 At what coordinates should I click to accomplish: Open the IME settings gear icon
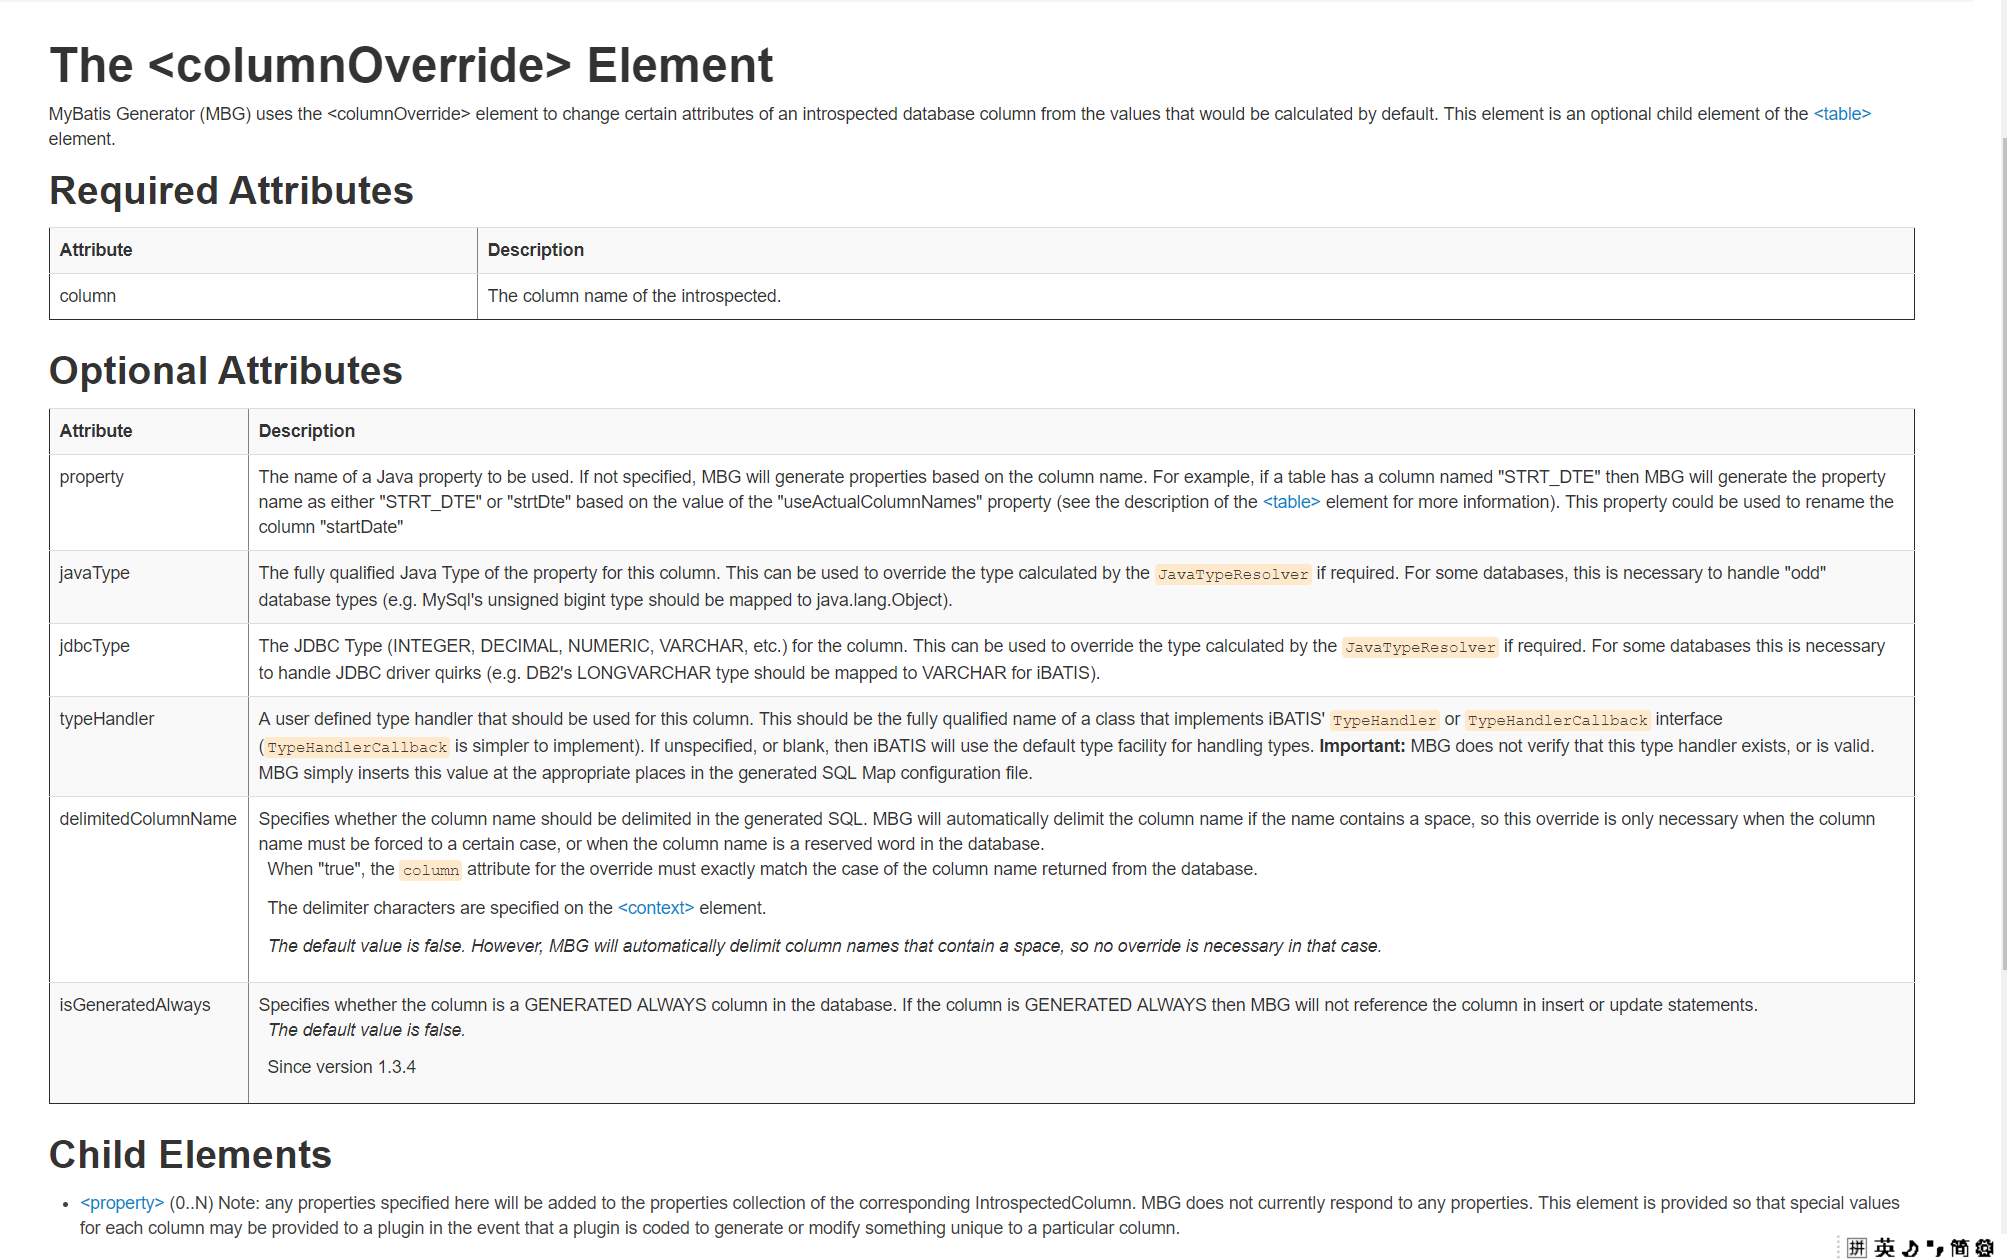(x=1985, y=1247)
